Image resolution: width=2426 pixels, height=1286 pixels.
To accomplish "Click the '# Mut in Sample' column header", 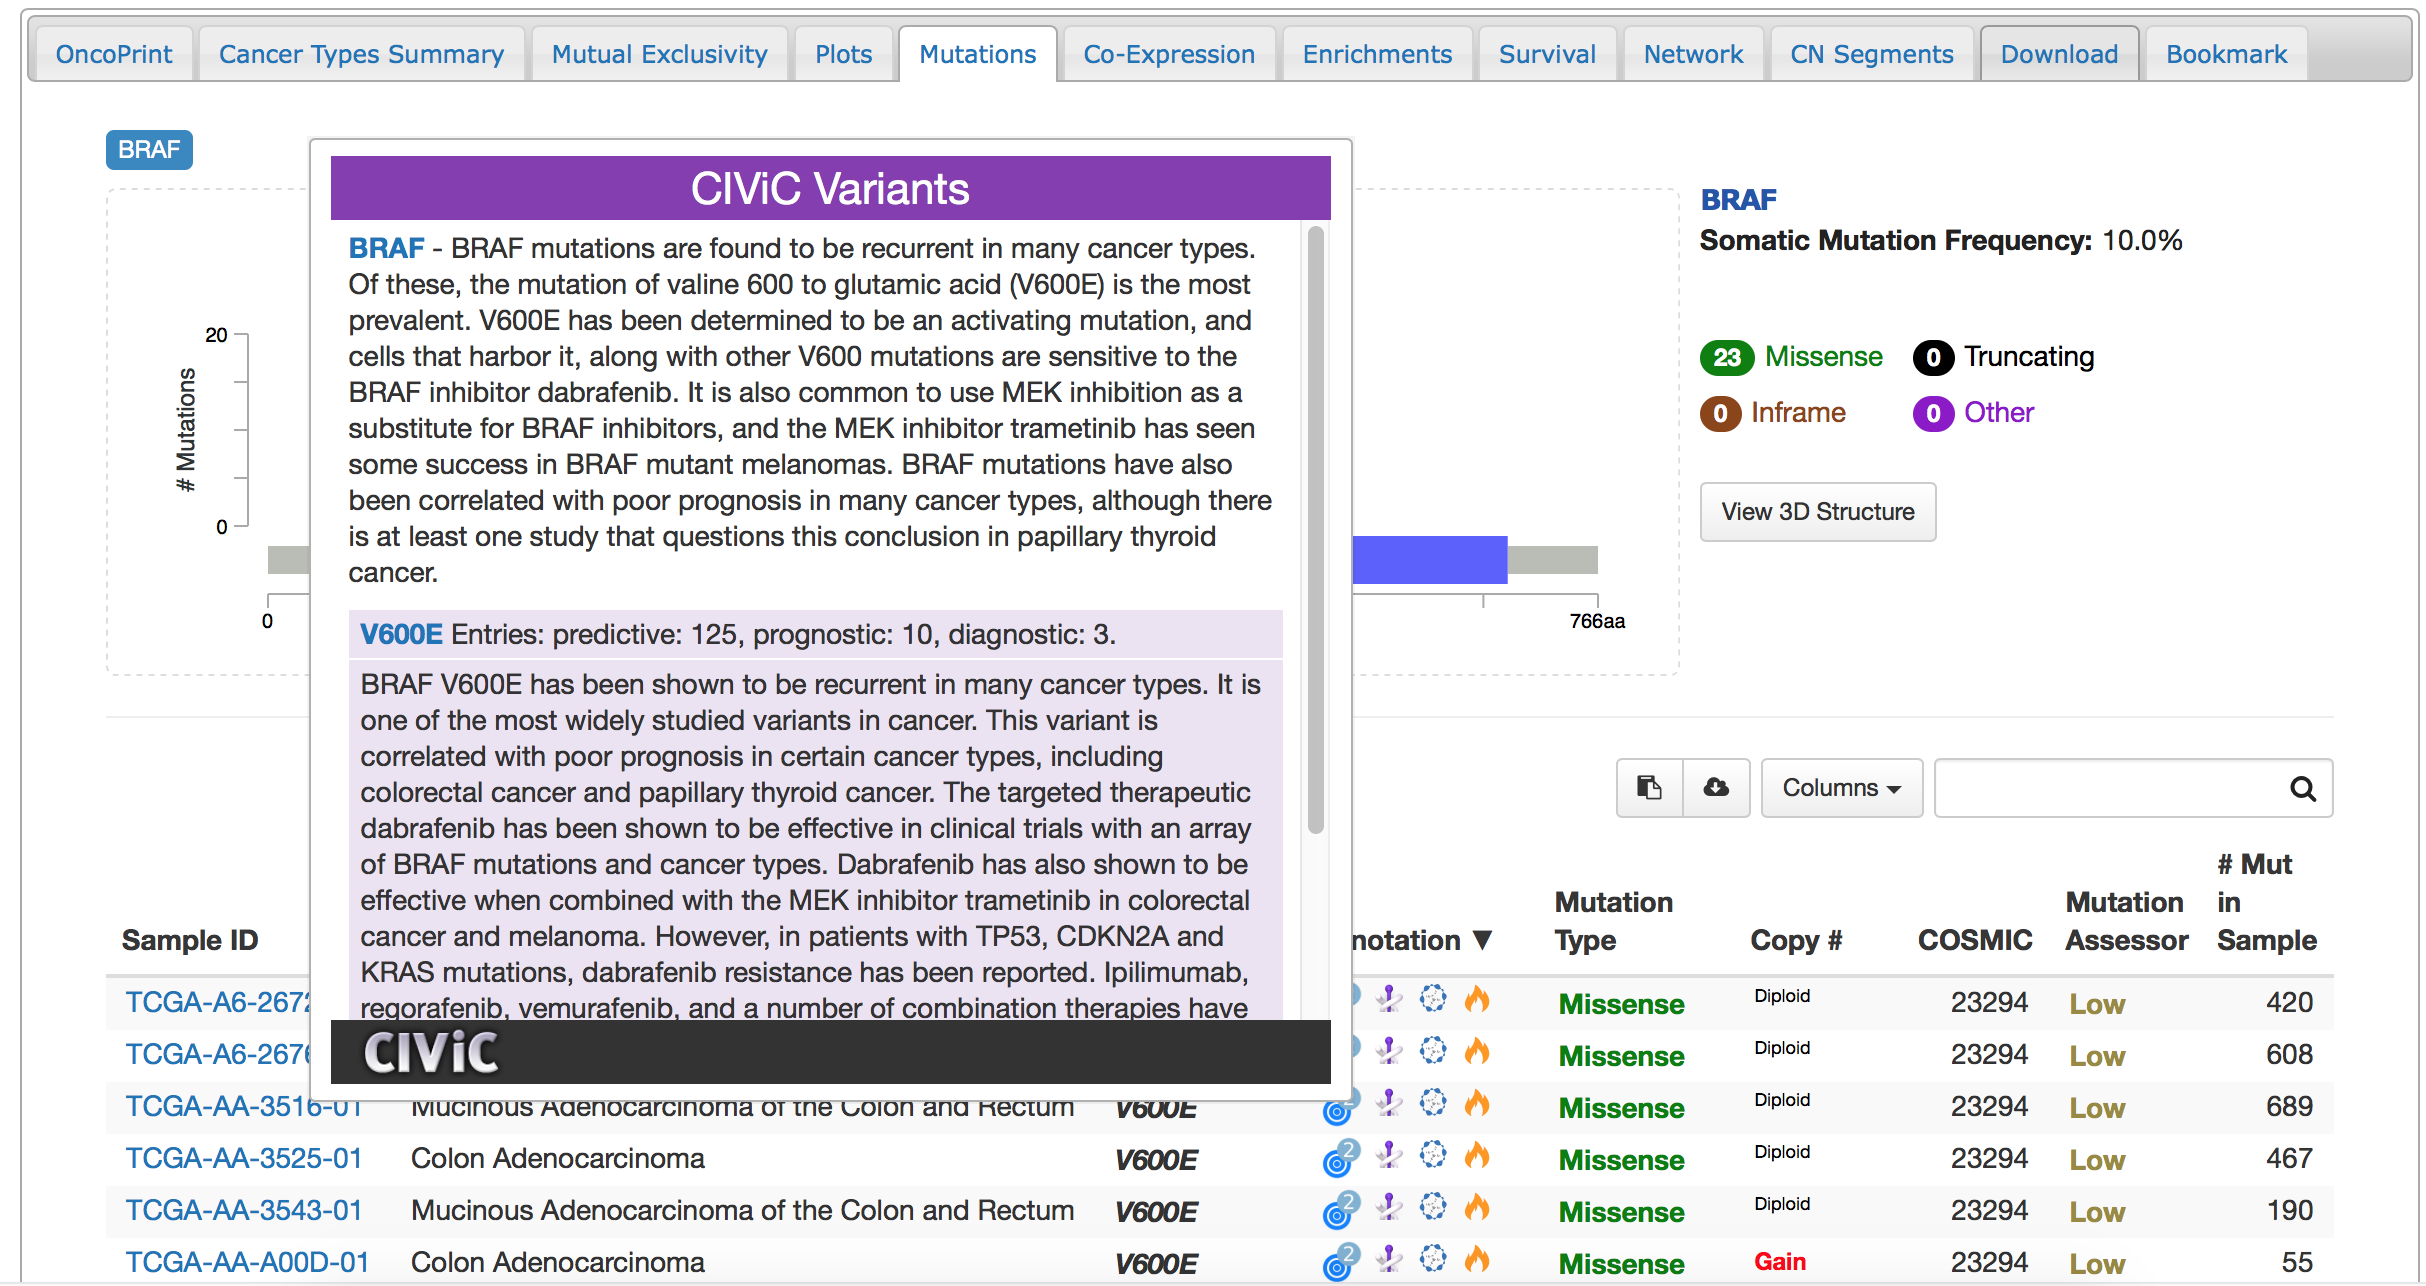I will tap(2267, 902).
